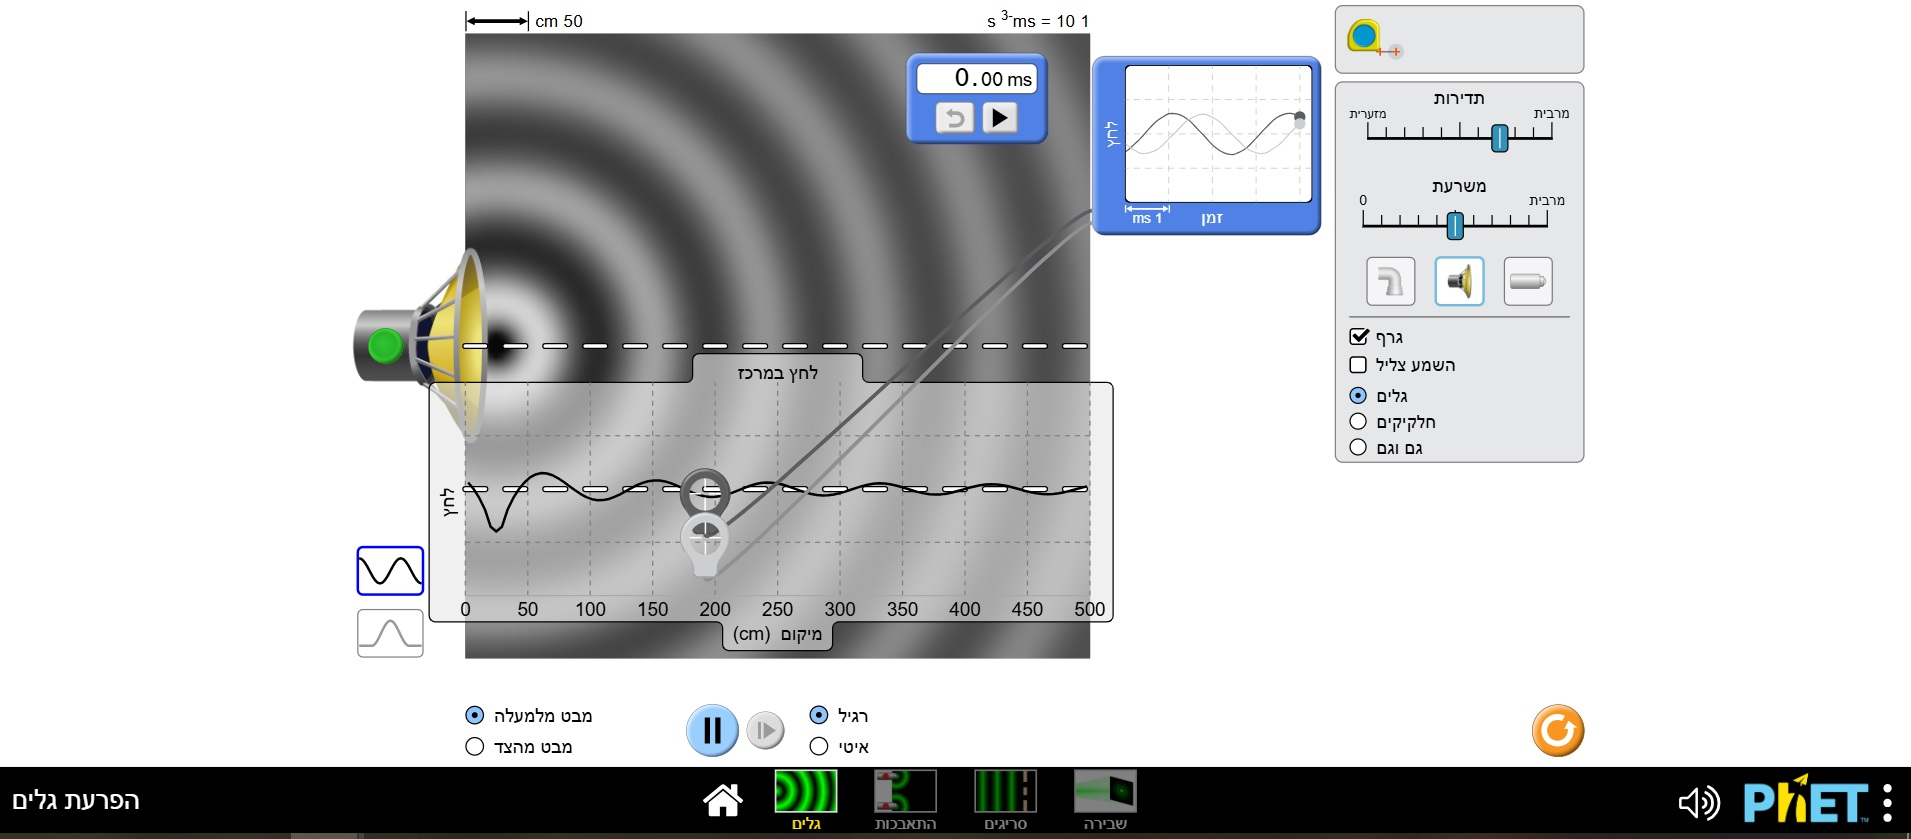This screenshot has width=1911, height=839.
Task: Choose the water faucet source
Action: pos(1390,281)
